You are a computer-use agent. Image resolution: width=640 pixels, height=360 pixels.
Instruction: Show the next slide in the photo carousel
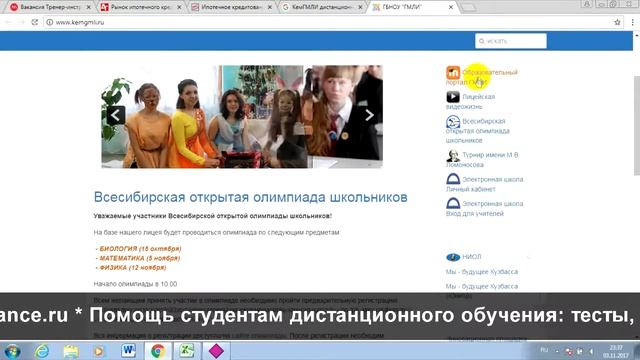pos(369,115)
